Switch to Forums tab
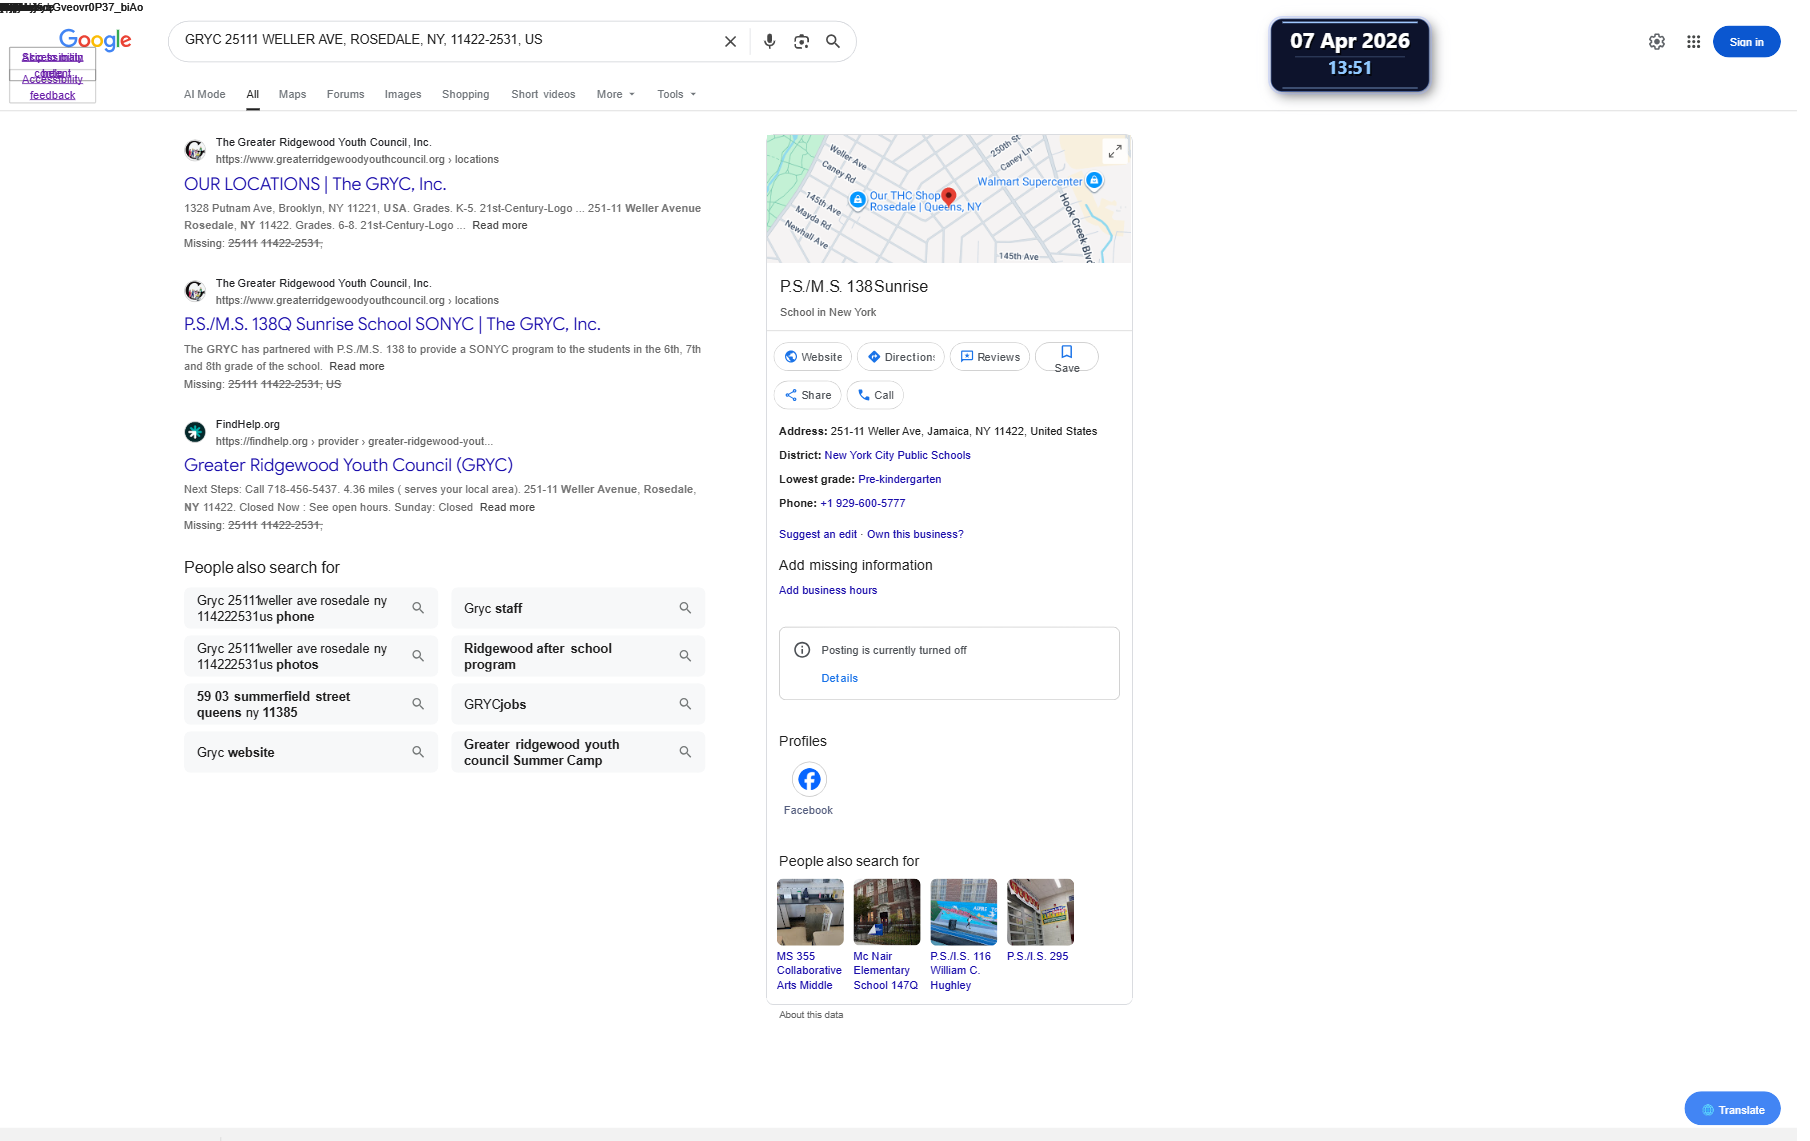 pos(345,94)
